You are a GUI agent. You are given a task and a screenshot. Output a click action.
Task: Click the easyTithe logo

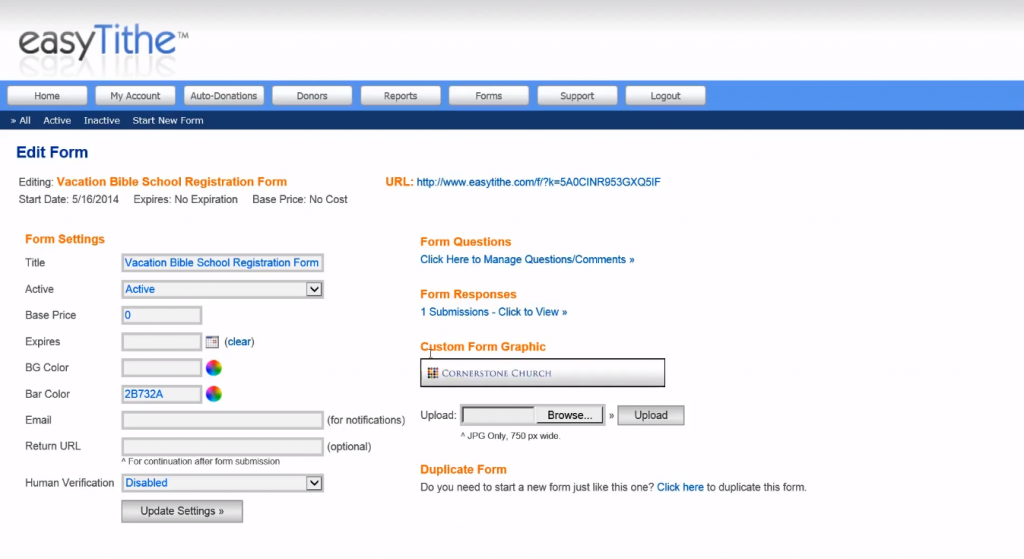[102, 46]
